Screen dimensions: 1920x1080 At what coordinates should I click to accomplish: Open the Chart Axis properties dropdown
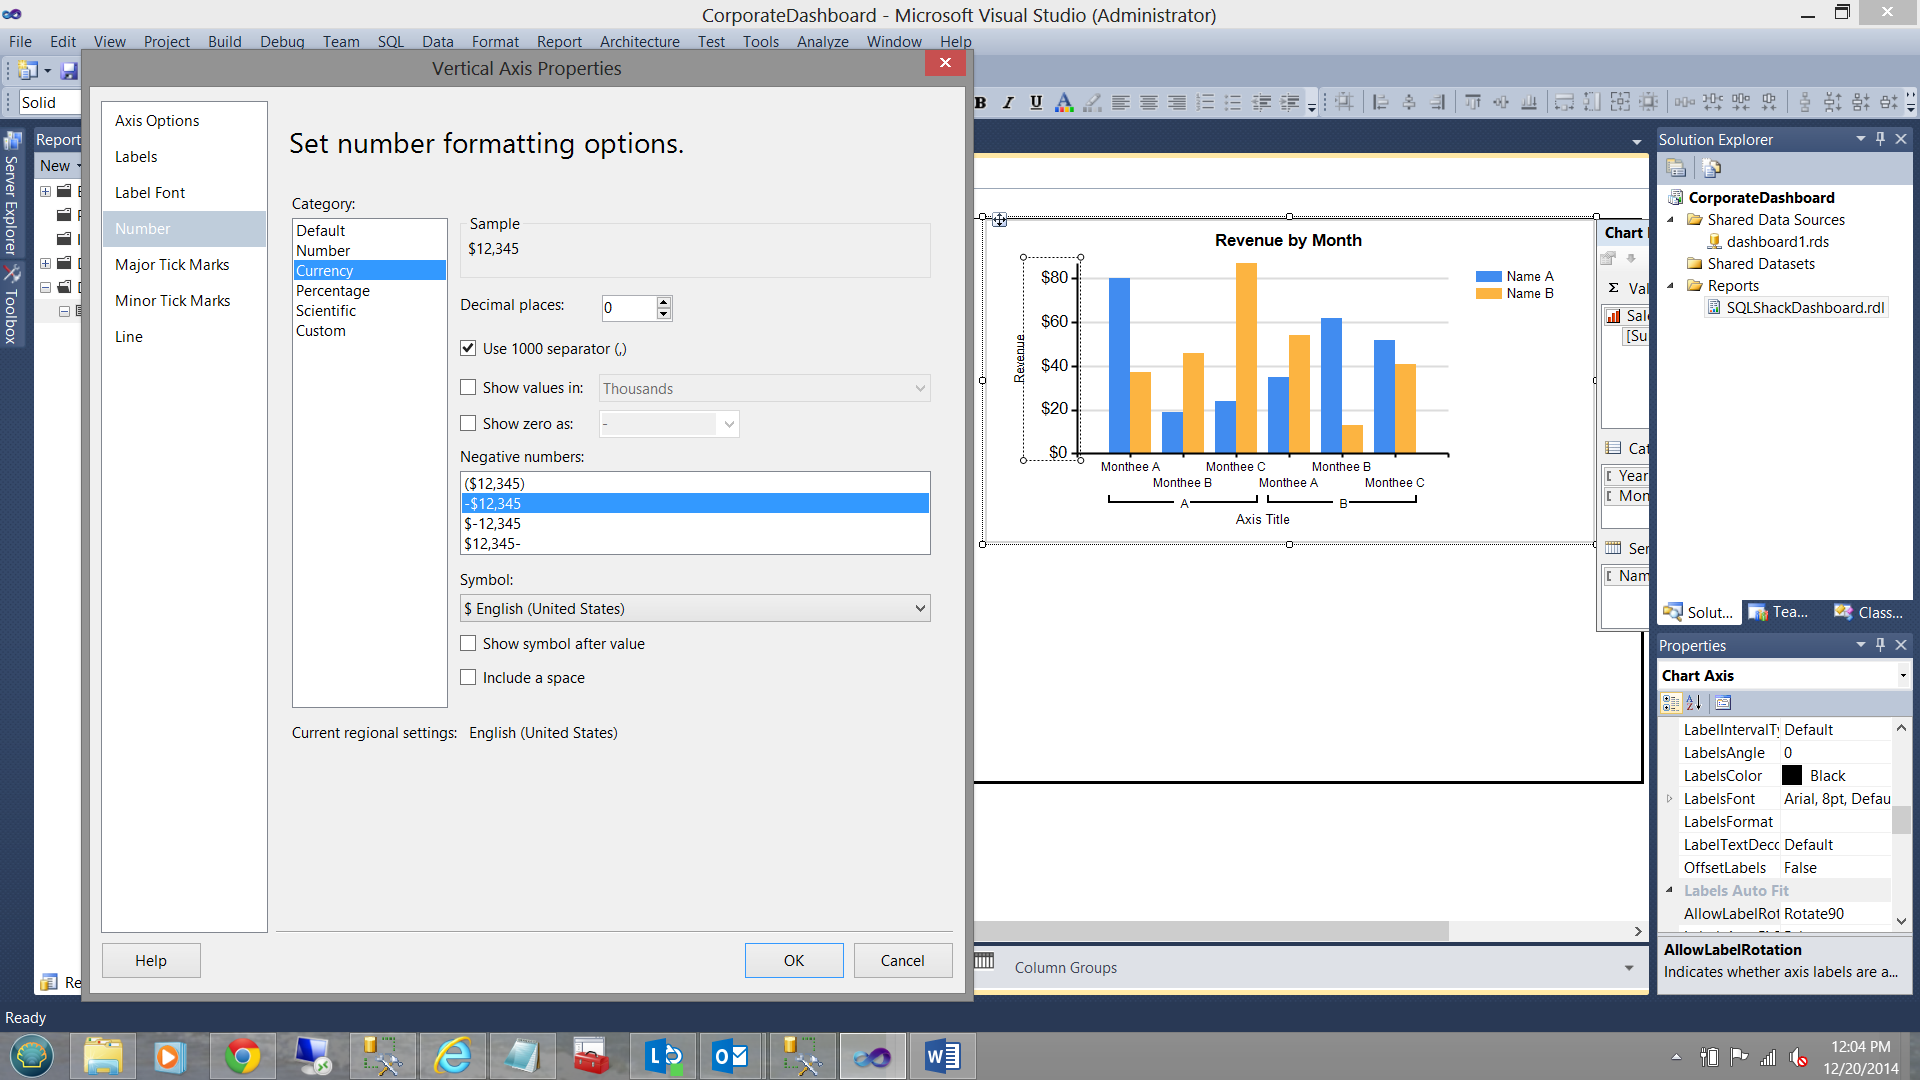(x=1902, y=676)
